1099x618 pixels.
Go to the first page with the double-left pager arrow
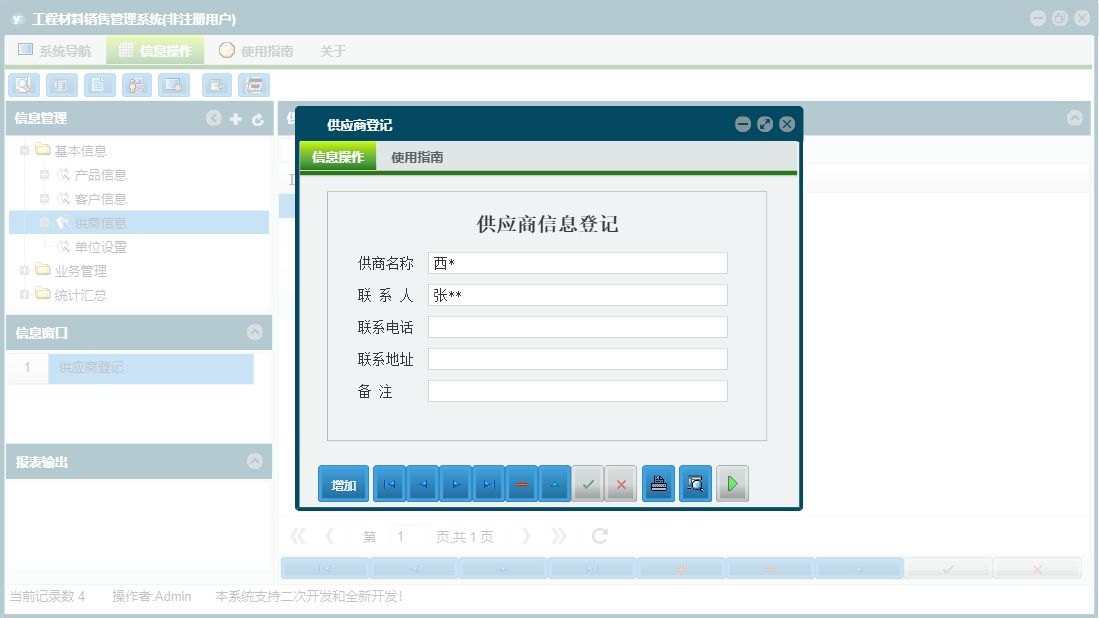pos(297,536)
